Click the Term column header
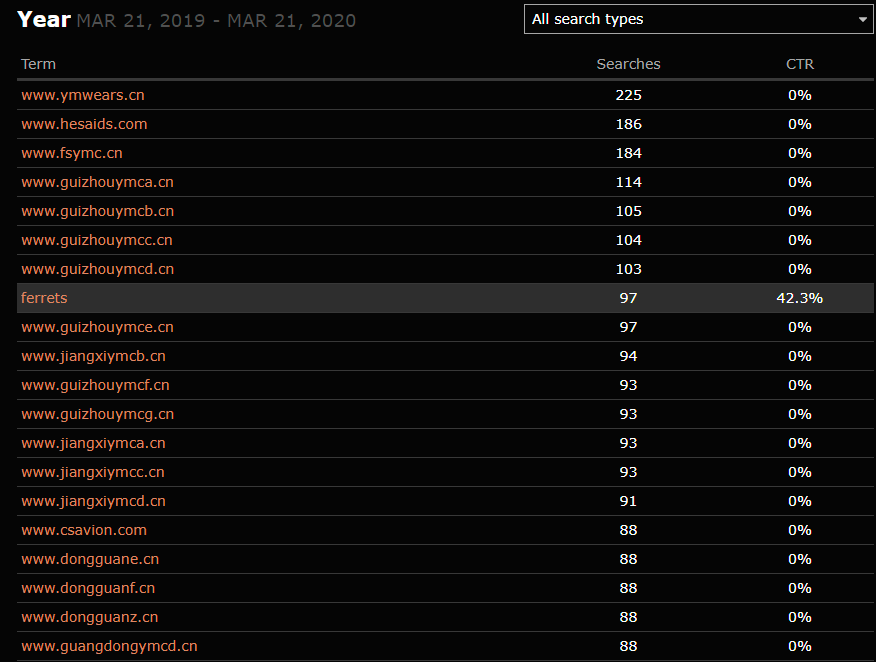 point(39,64)
